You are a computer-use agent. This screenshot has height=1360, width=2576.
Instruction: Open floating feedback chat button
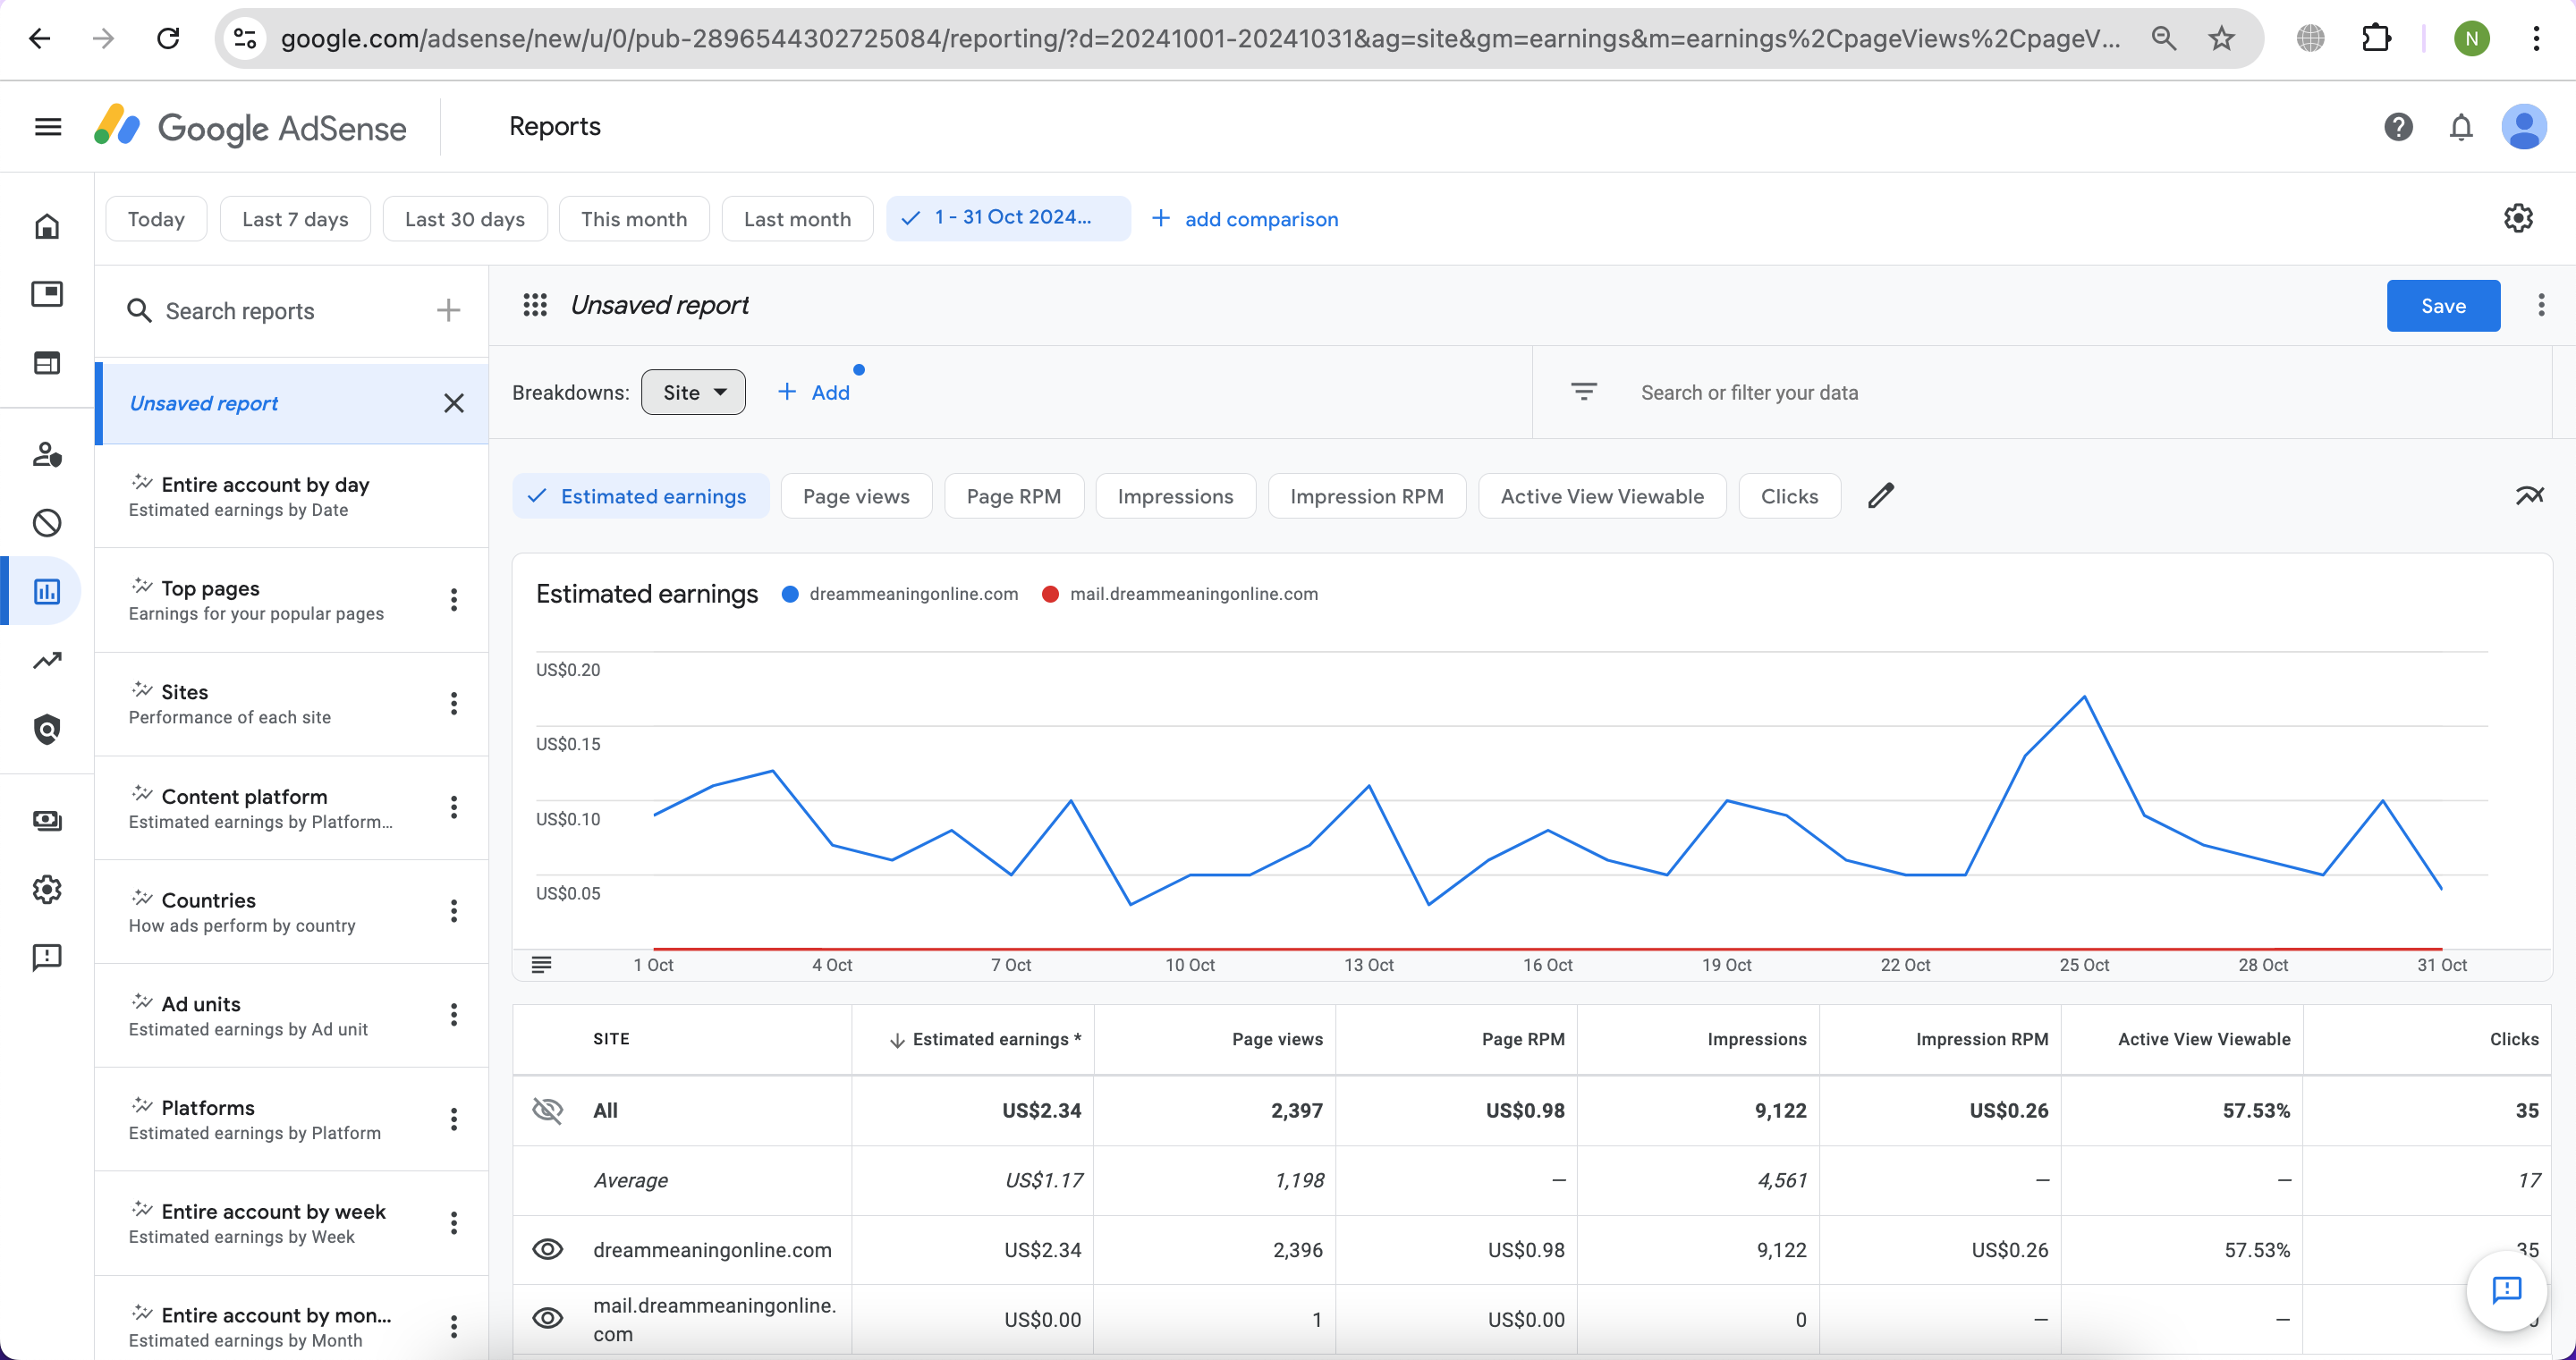coord(2506,1290)
